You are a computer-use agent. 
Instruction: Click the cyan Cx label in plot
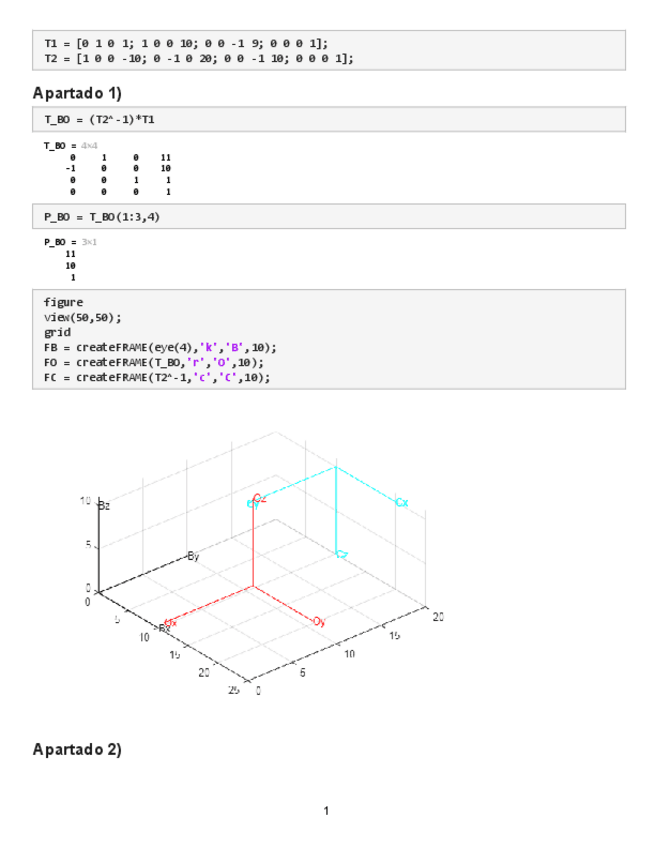[401, 502]
